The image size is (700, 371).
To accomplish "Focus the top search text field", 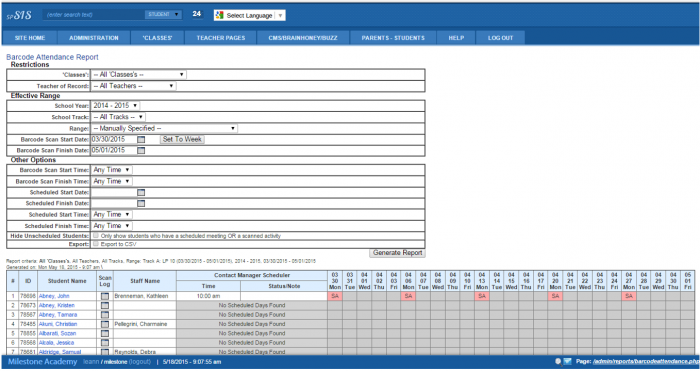I will [x=94, y=15].
